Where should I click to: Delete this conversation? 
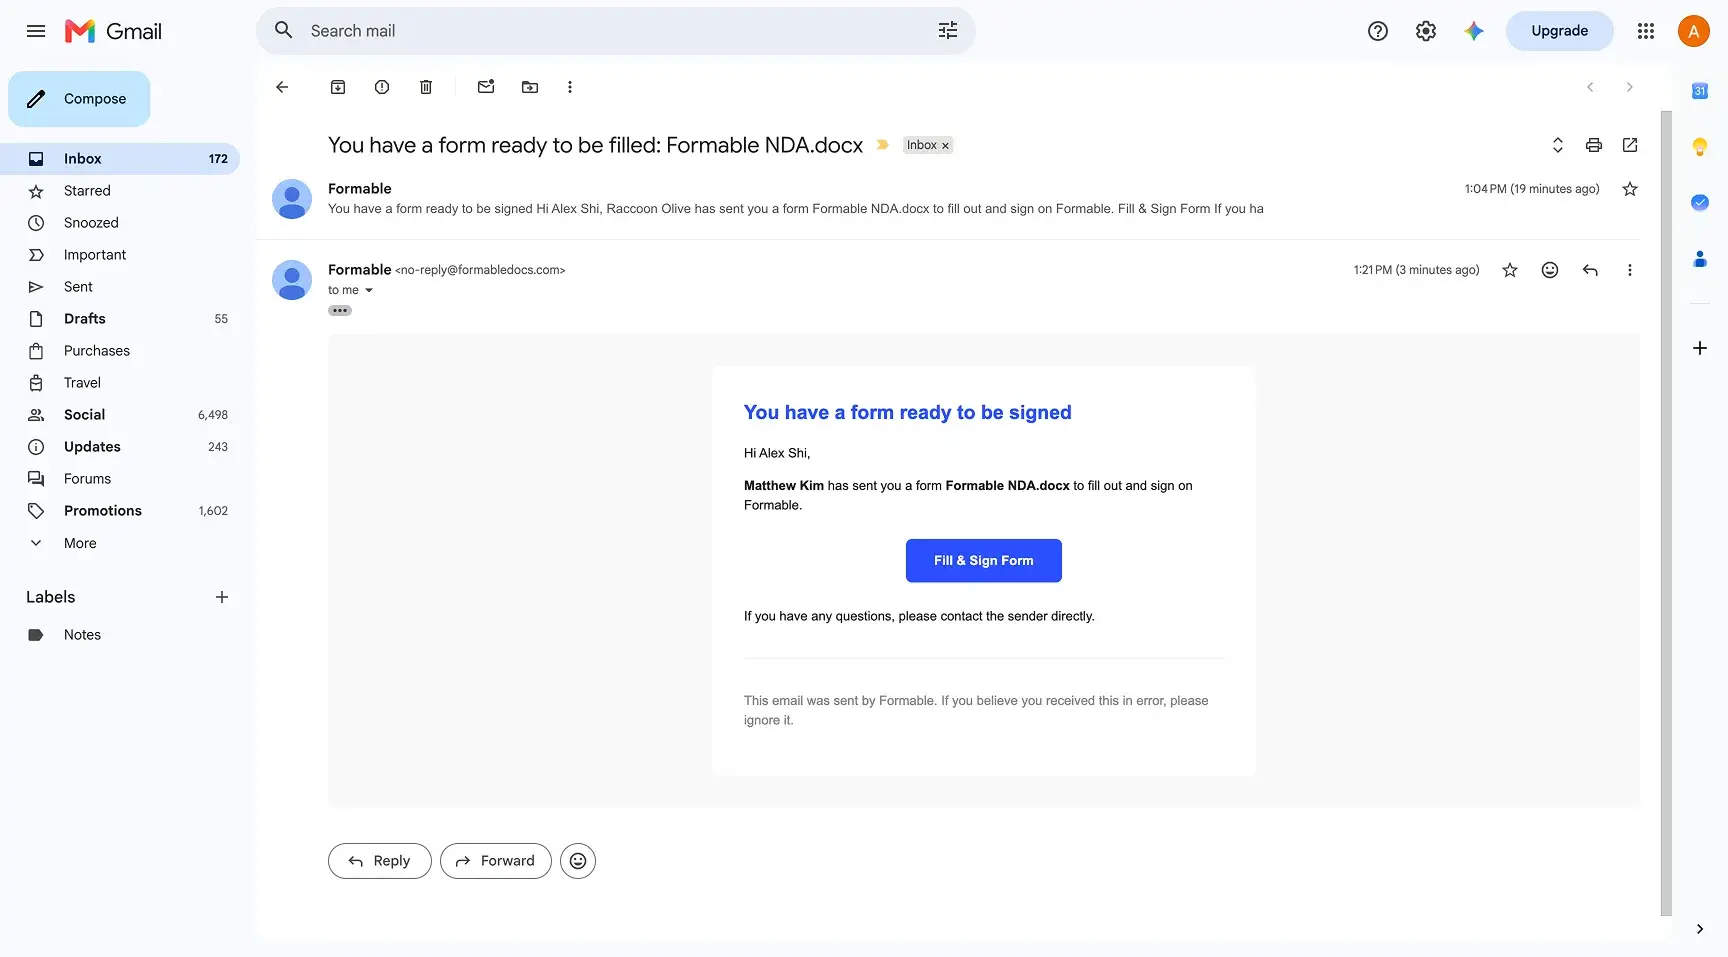(426, 87)
